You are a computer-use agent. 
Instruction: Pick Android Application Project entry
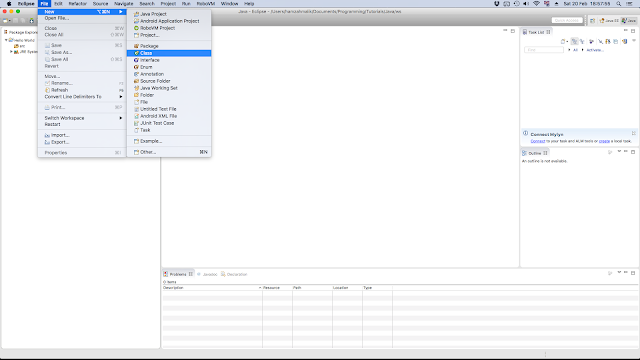tap(169, 21)
